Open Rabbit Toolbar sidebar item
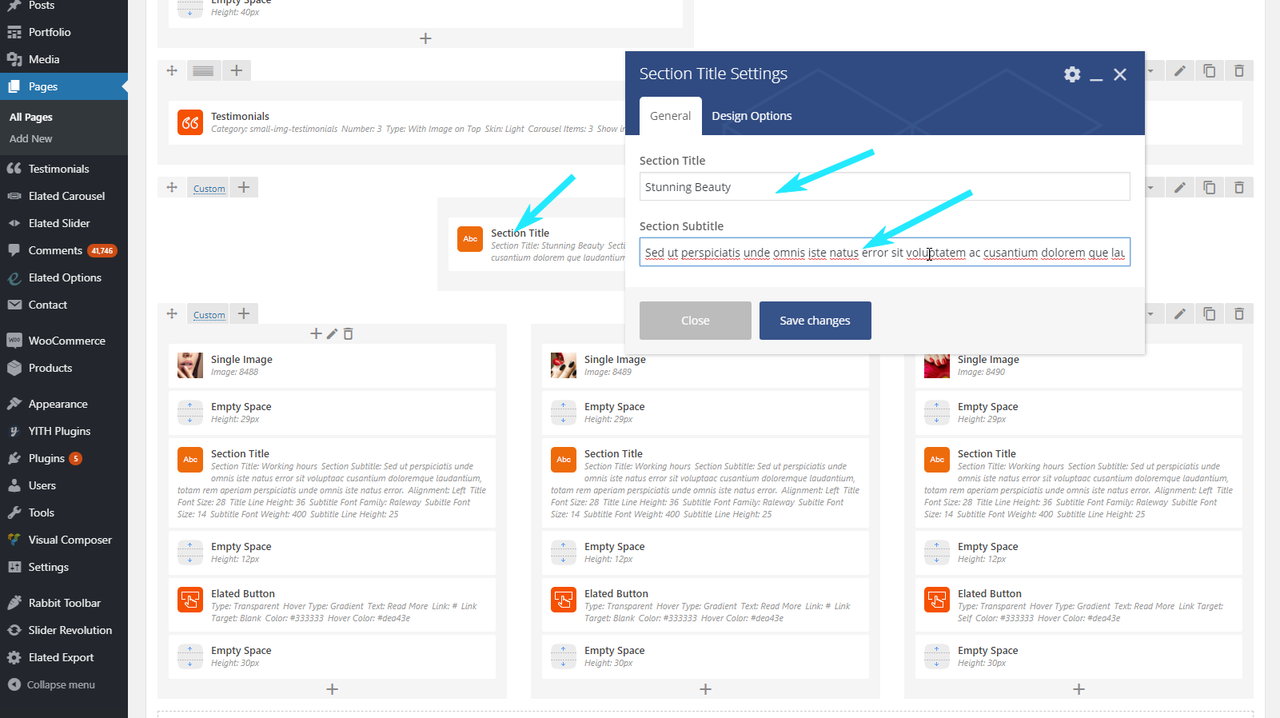 64,603
